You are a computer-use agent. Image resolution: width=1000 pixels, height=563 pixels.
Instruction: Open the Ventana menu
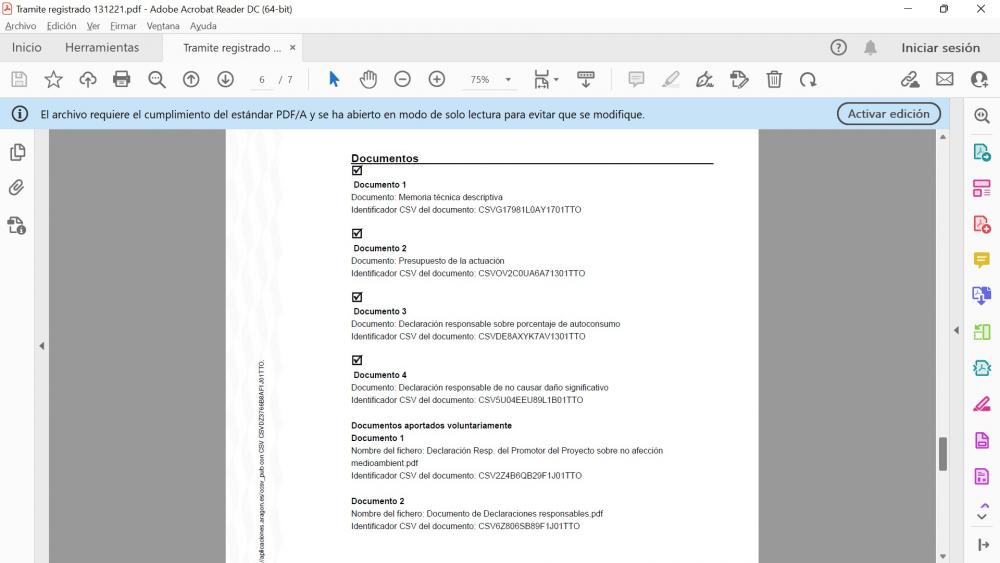point(163,26)
